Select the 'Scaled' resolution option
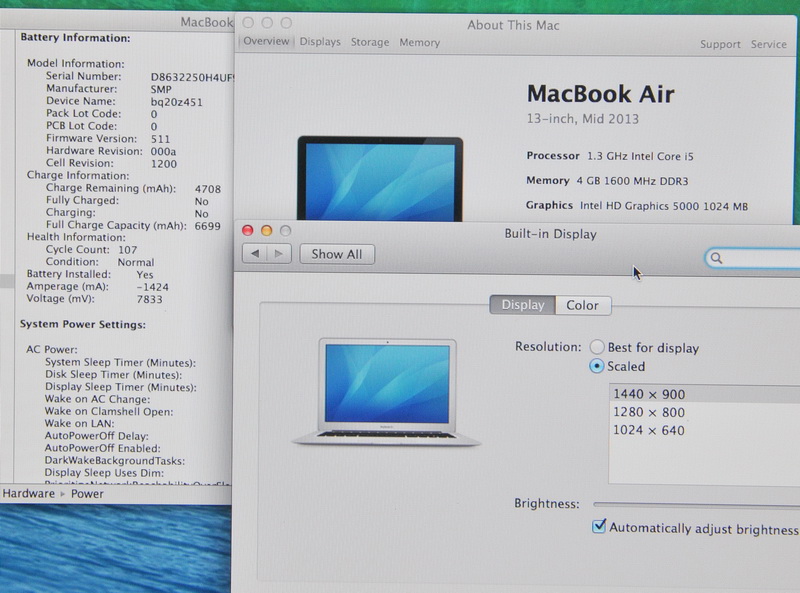 (x=596, y=366)
